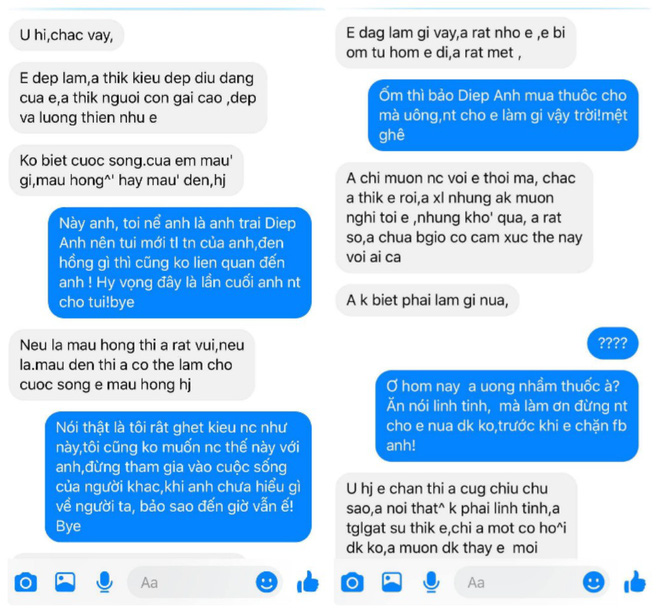Tap message starting 'Ko biet cuoc song'

point(126,171)
